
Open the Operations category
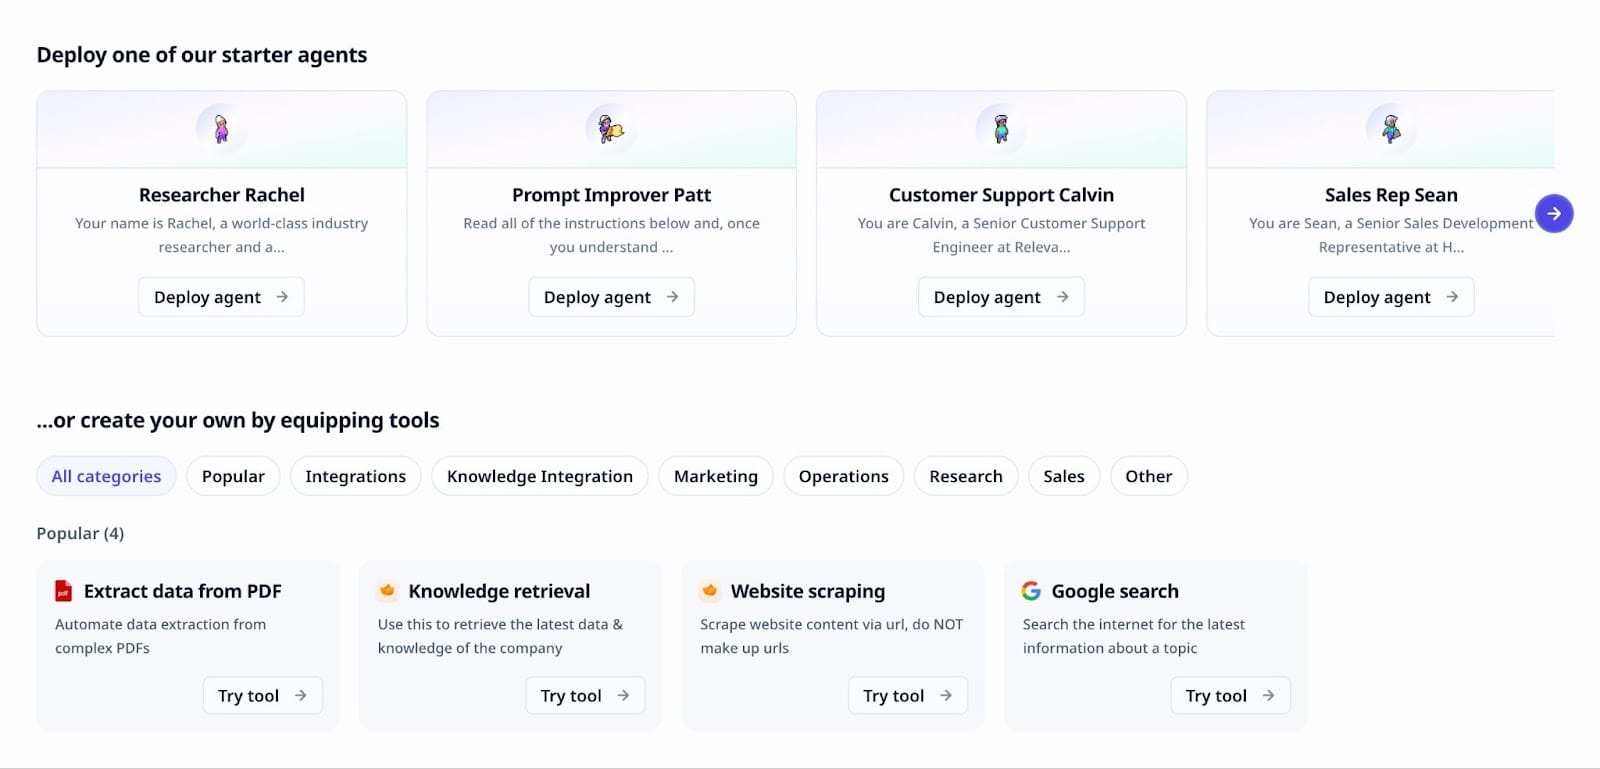point(843,476)
